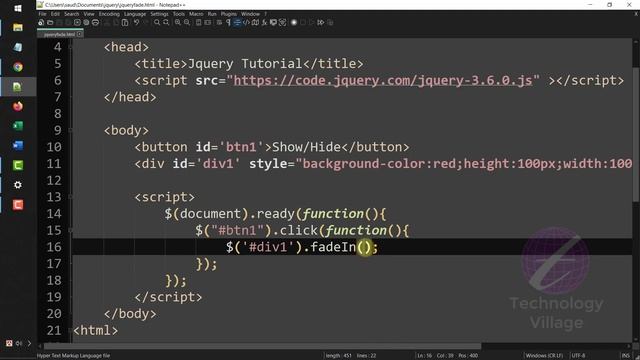Click the Open file toolbar icon
Image resolution: width=640 pixels, height=360 pixels.
(50, 22)
